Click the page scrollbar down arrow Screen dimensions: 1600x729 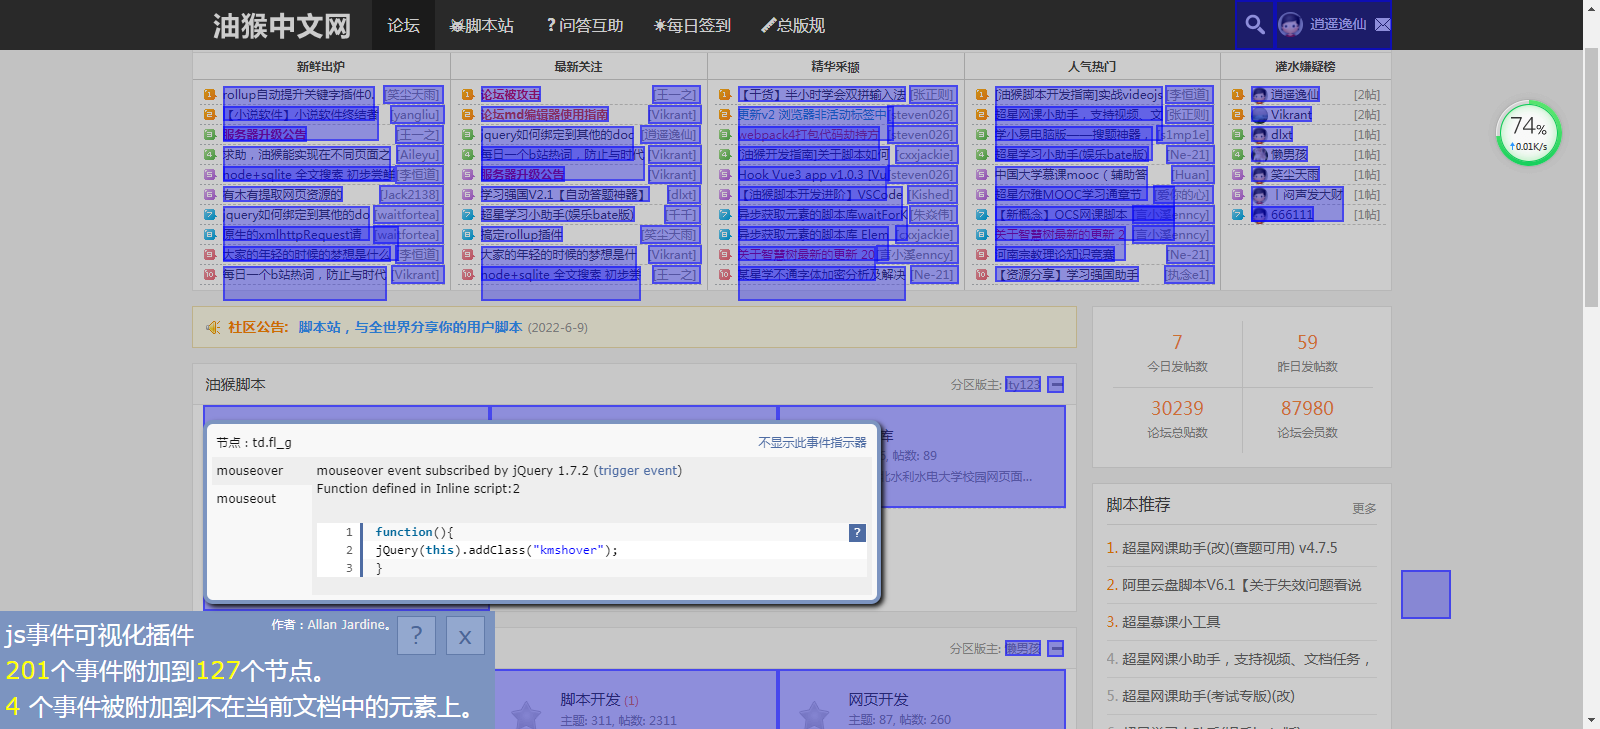coord(1591,720)
